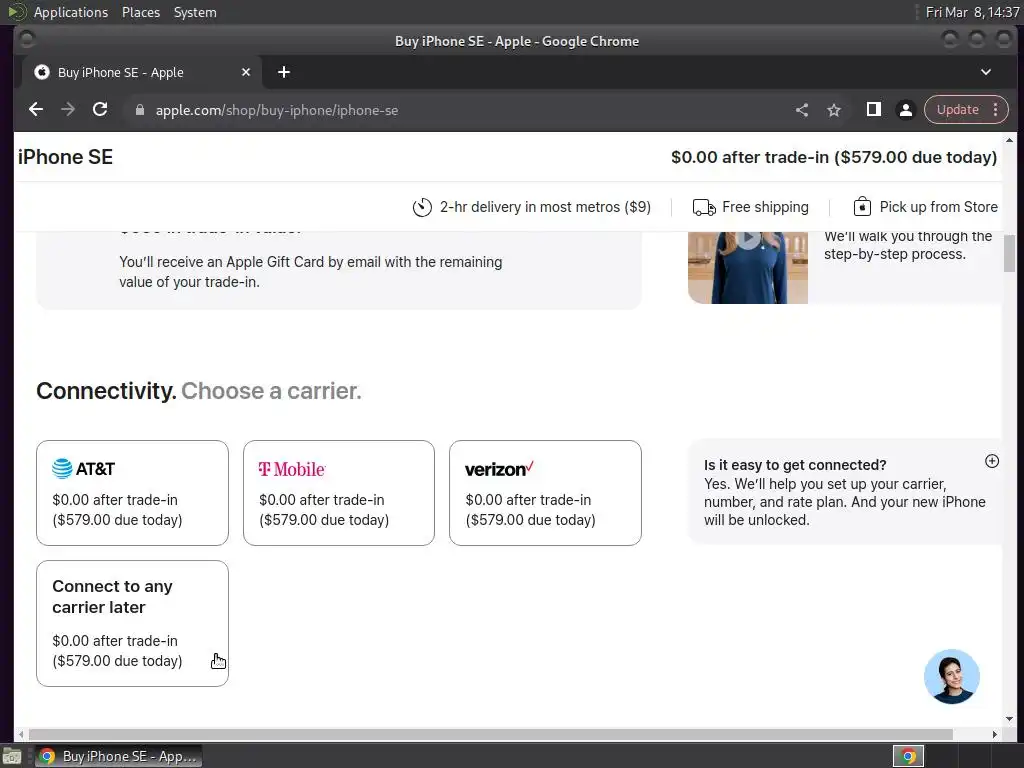
Task: Select Connect to any carrier later
Action: click(x=133, y=624)
